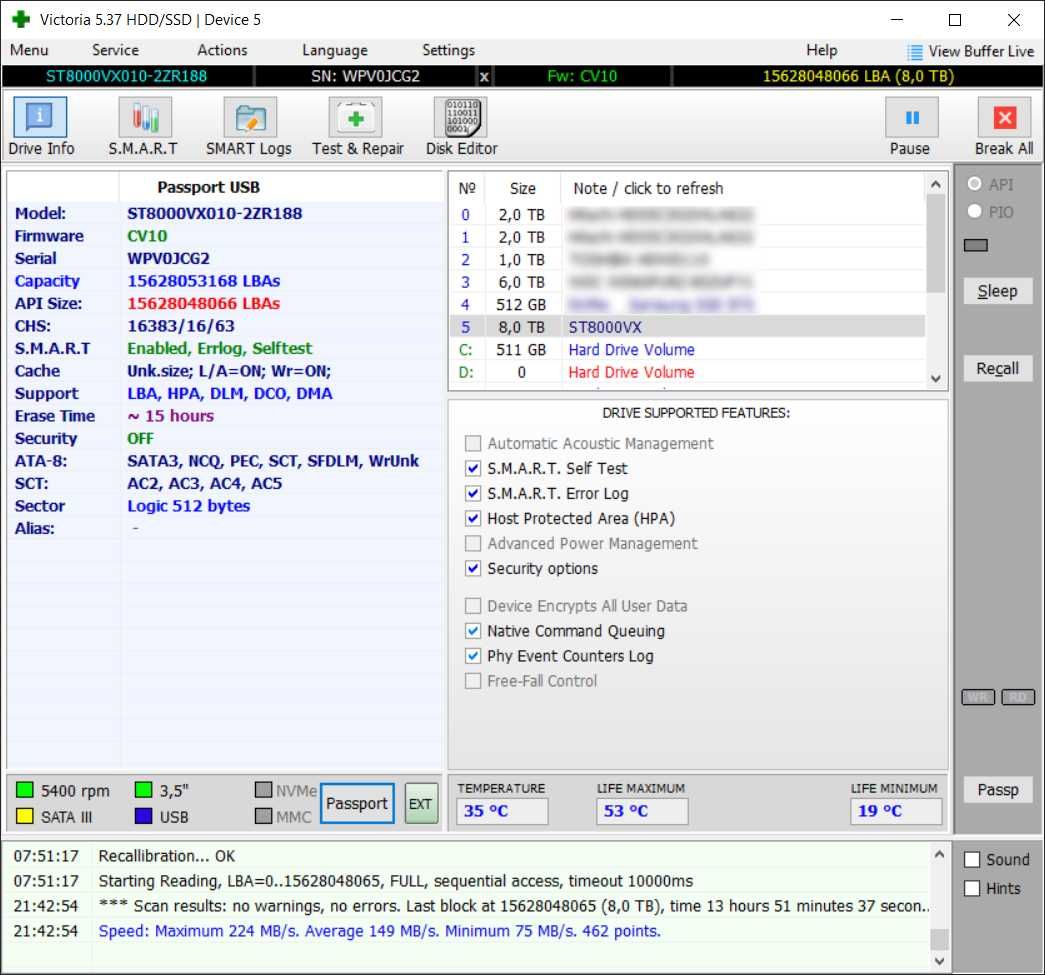Click the View Buffer Live icon
The width and height of the screenshot is (1045, 975).
(x=915, y=52)
